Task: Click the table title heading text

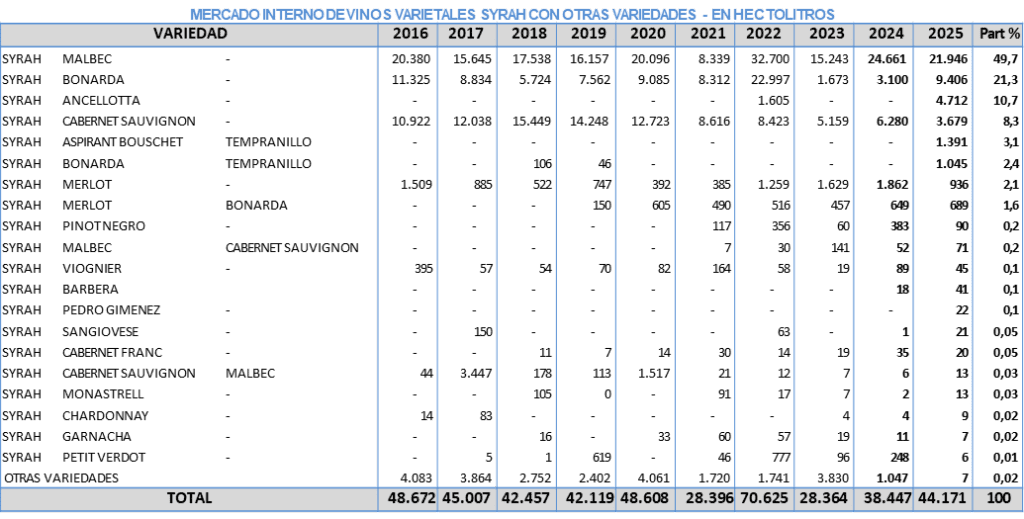Action: point(512,13)
